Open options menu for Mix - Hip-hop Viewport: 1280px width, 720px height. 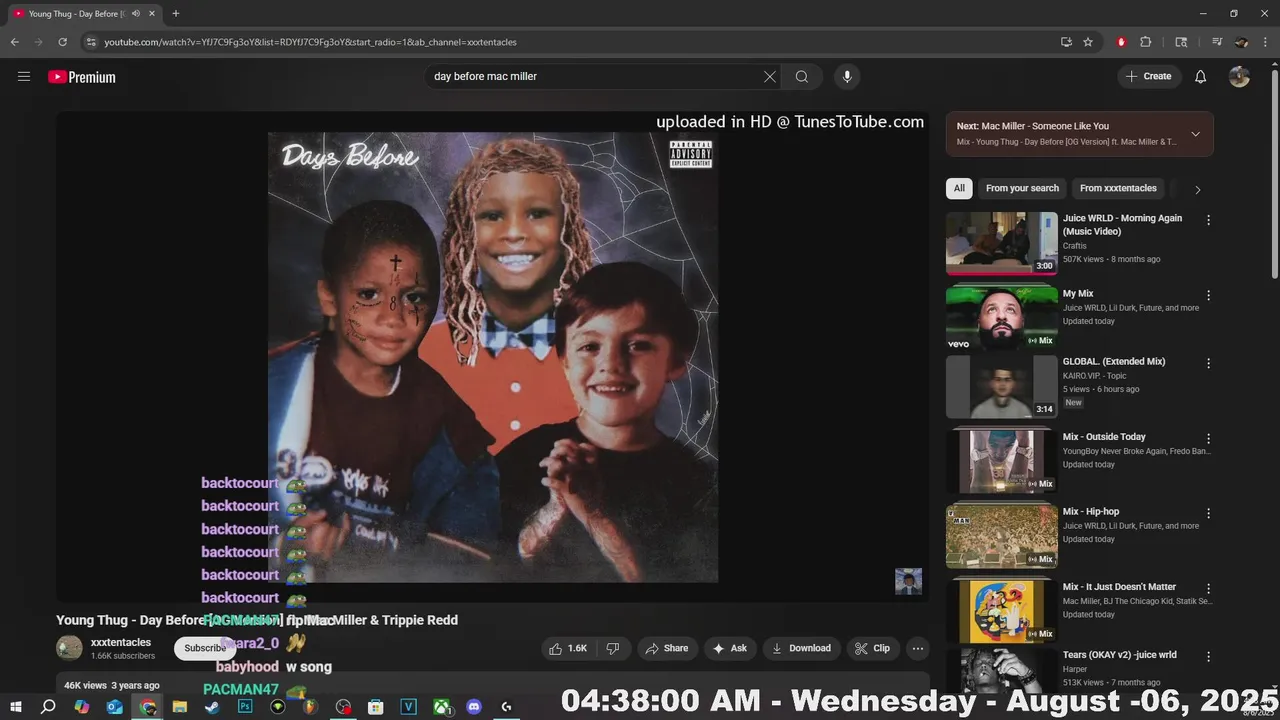(1208, 513)
